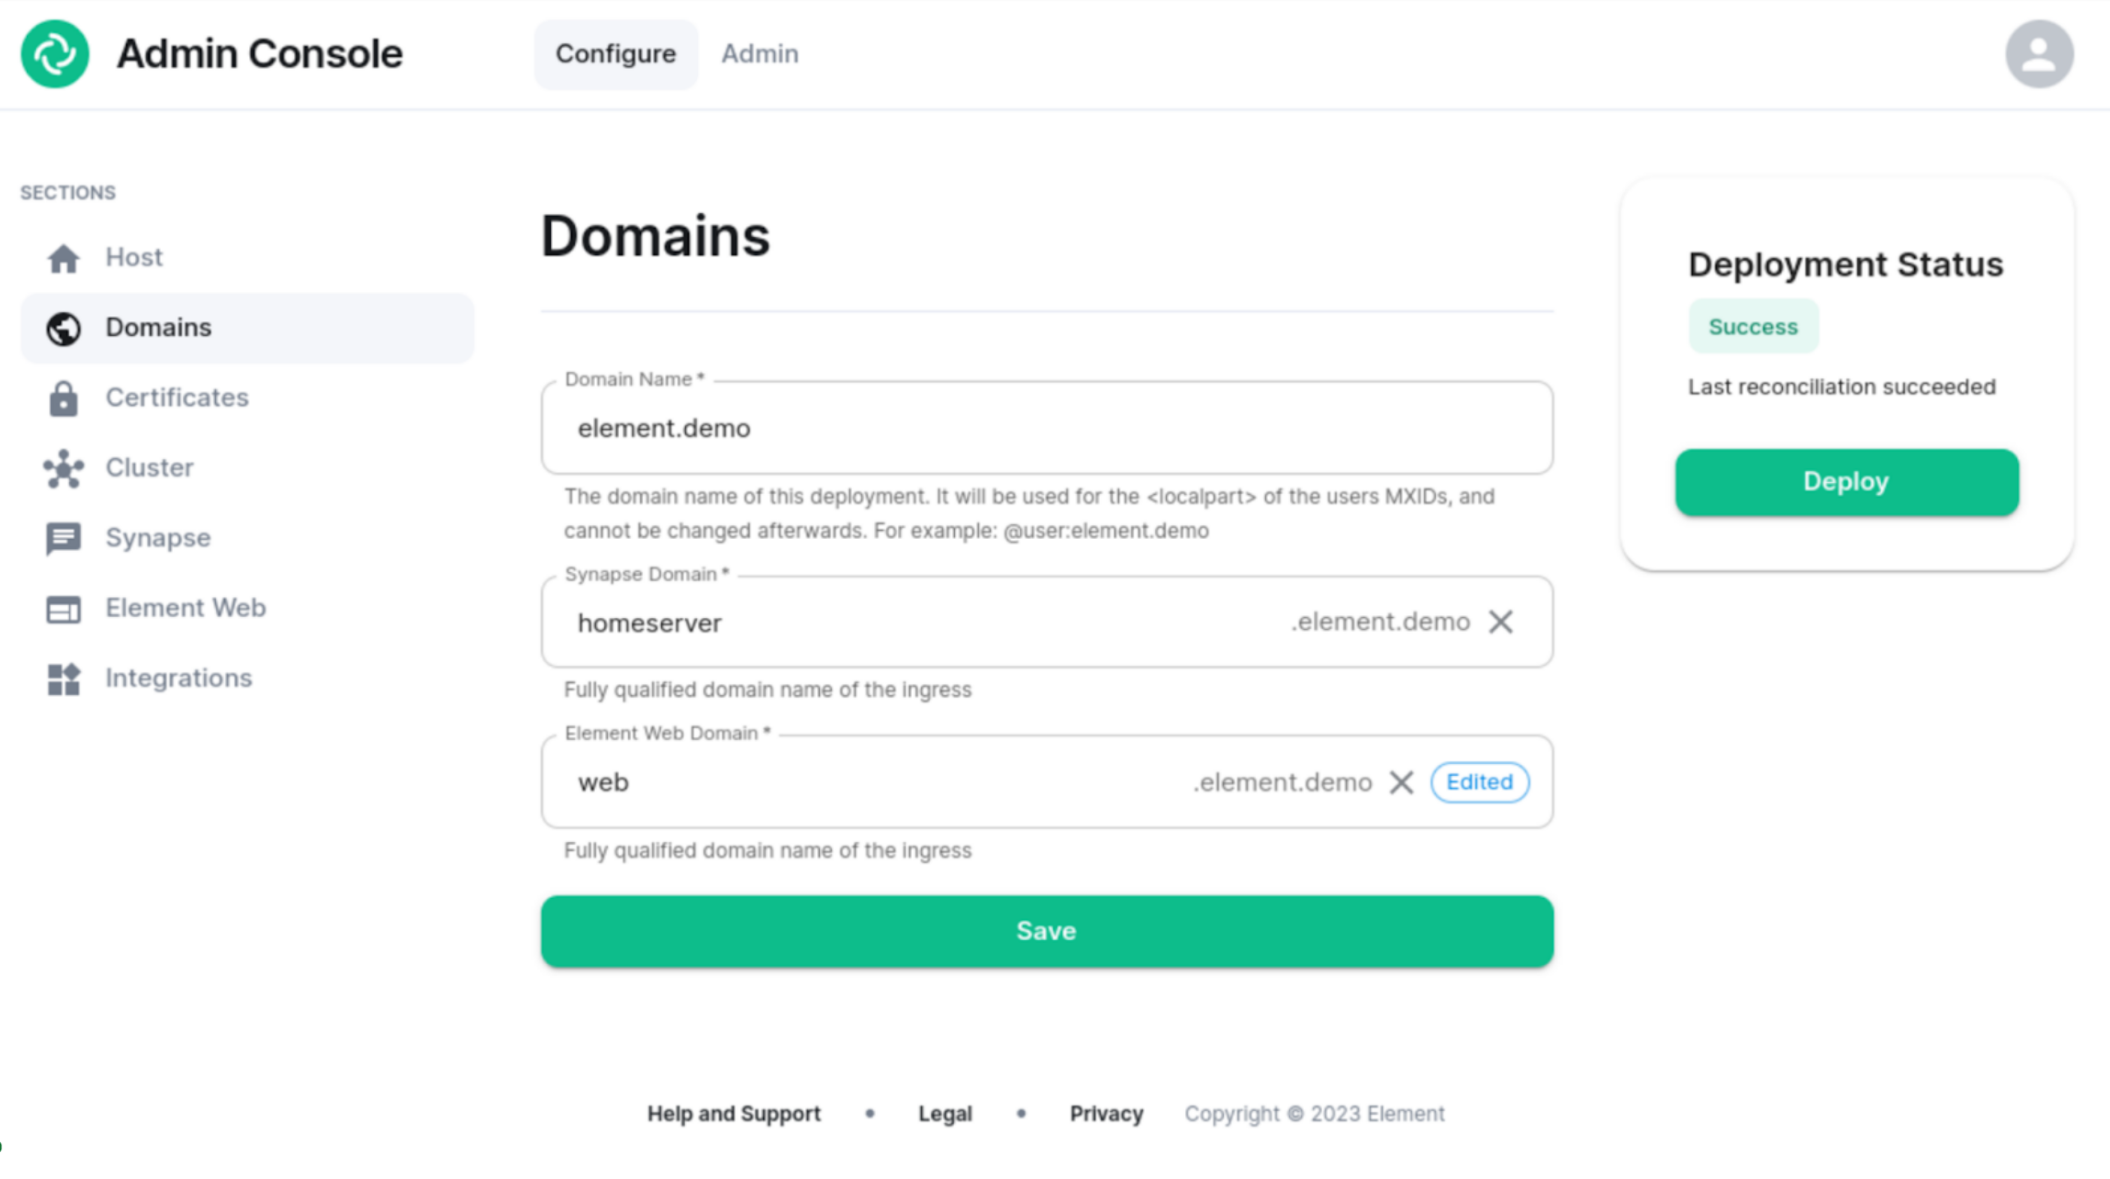Focus the Domain Name input field

(x=1047, y=428)
